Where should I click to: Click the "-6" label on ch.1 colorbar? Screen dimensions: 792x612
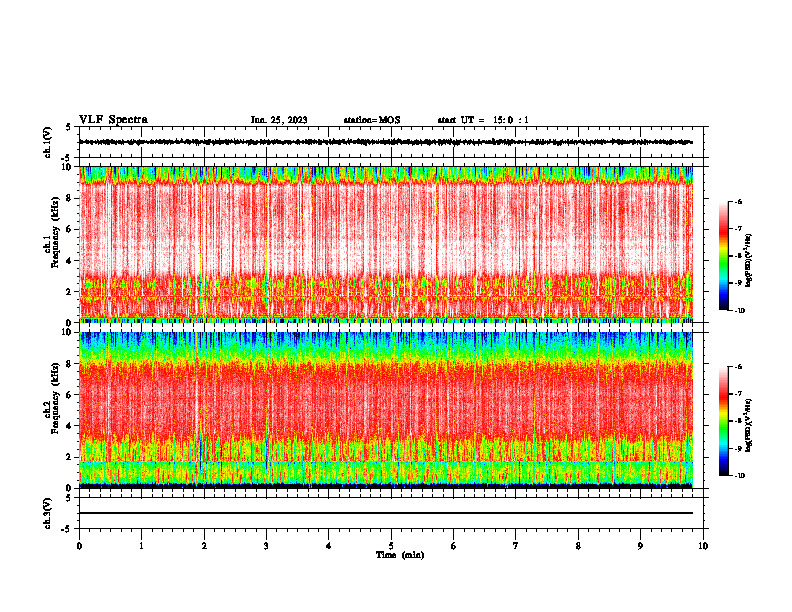pyautogui.click(x=738, y=201)
